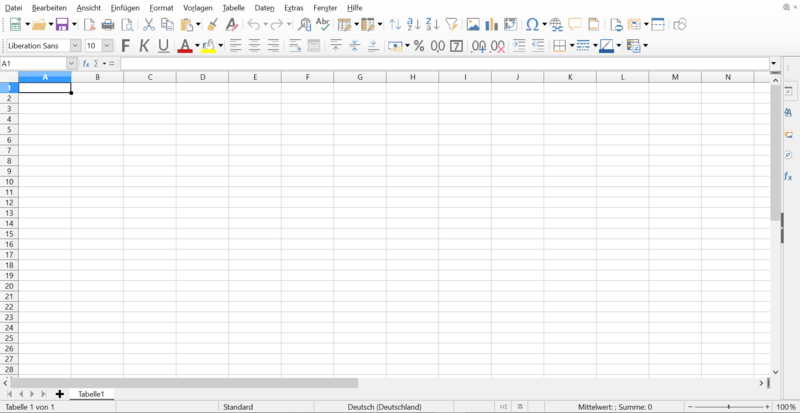Click the zoom slider in the status bar
This screenshot has height=413, width=800.
click(x=734, y=407)
